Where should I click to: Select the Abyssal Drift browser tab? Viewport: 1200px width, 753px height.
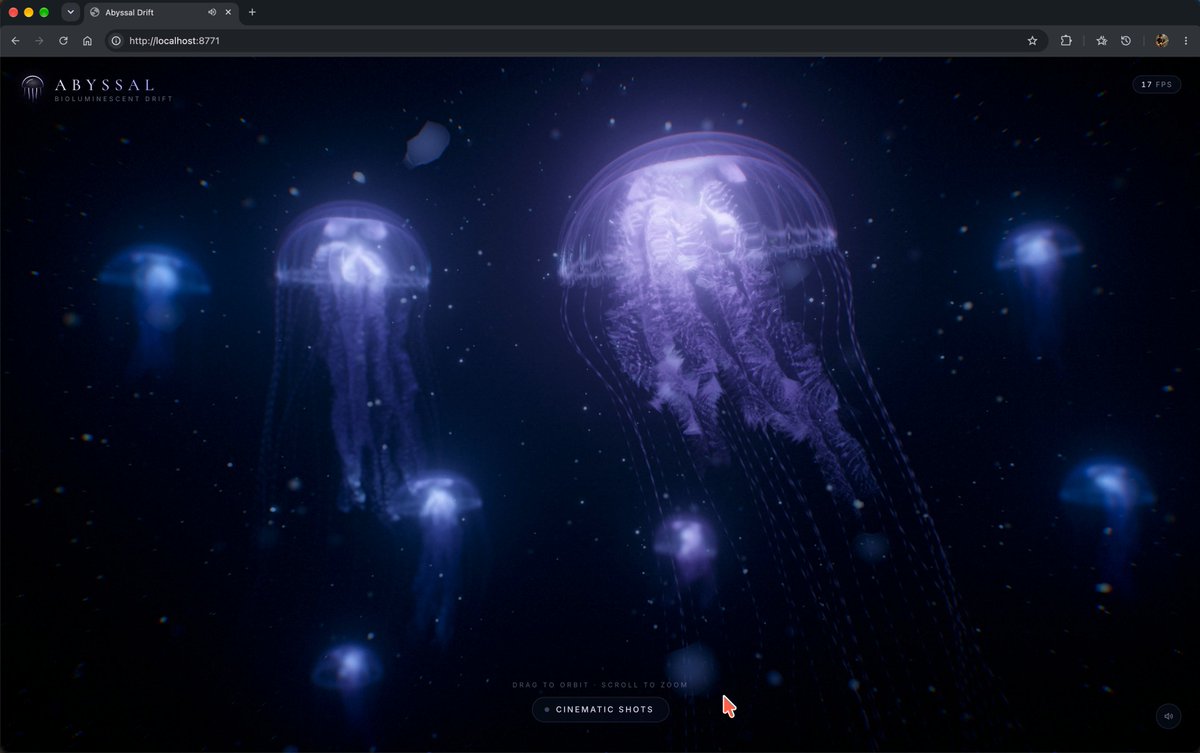[161, 12]
